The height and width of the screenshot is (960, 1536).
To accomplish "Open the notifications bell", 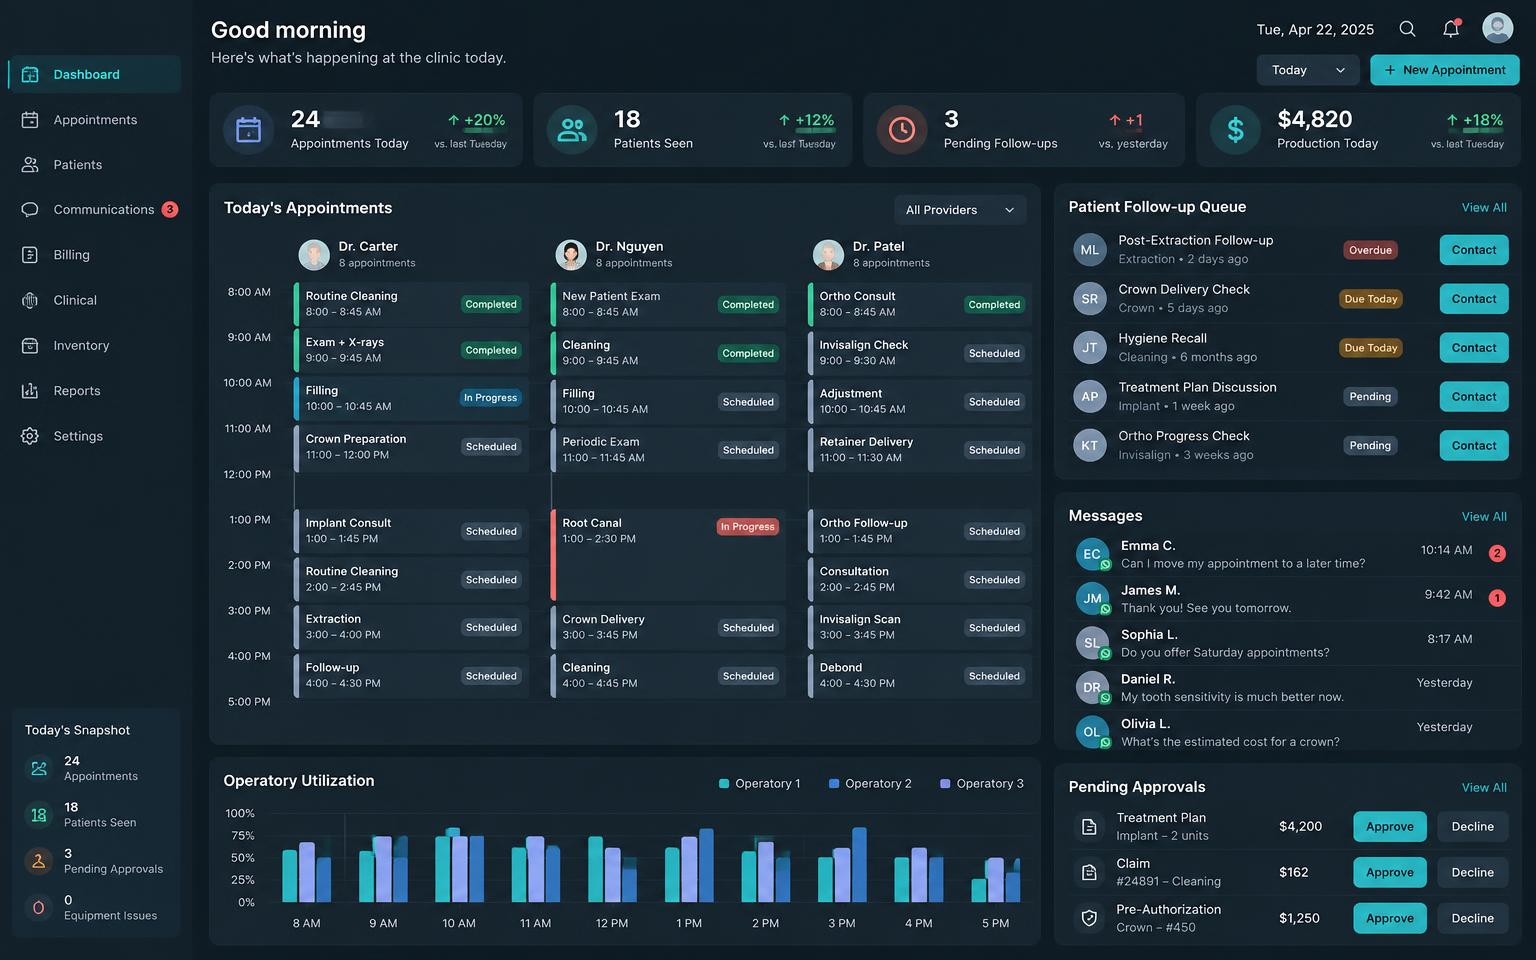I will point(1451,29).
